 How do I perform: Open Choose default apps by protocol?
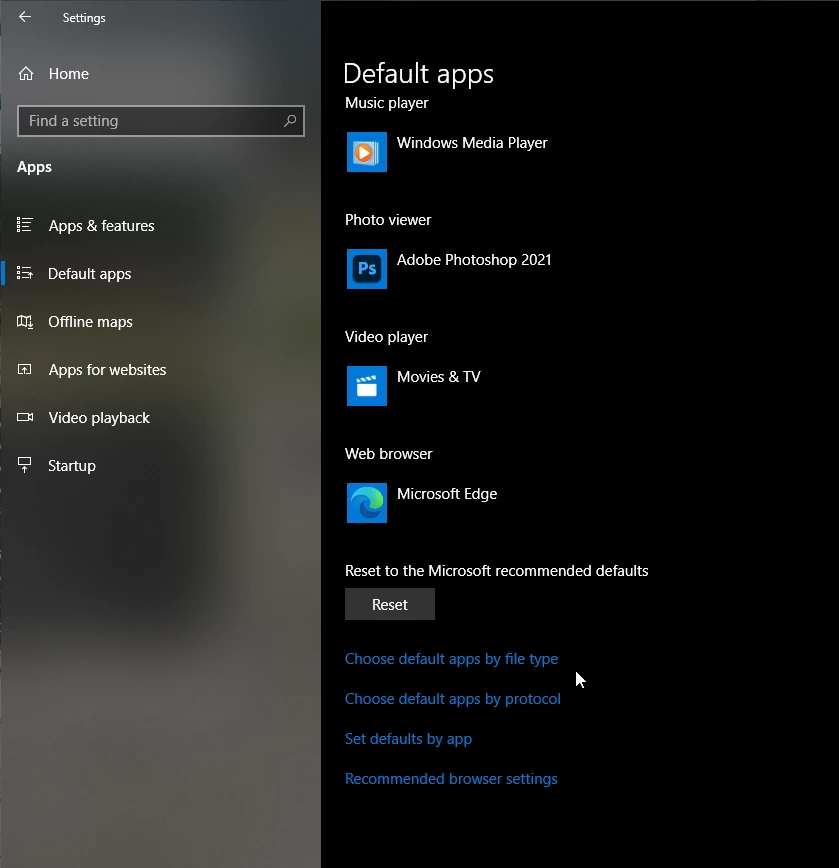(453, 699)
